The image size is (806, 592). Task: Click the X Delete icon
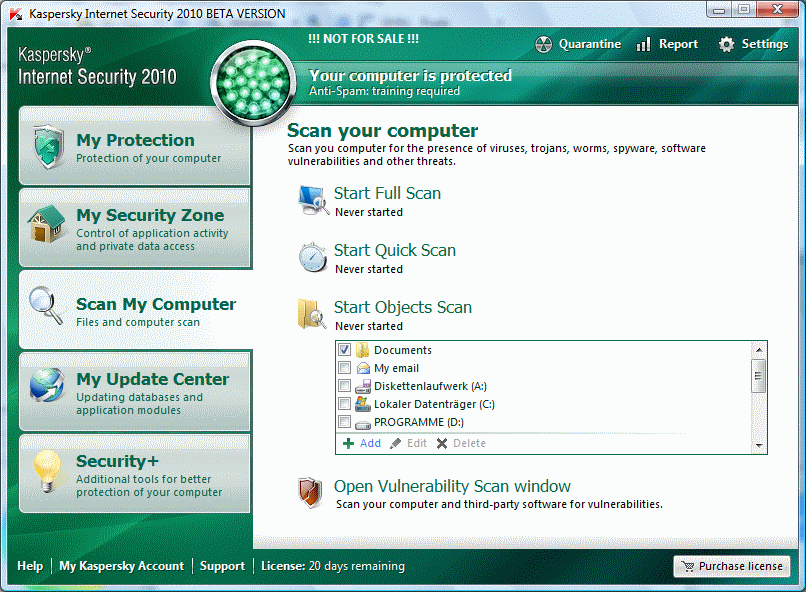[x=442, y=443]
